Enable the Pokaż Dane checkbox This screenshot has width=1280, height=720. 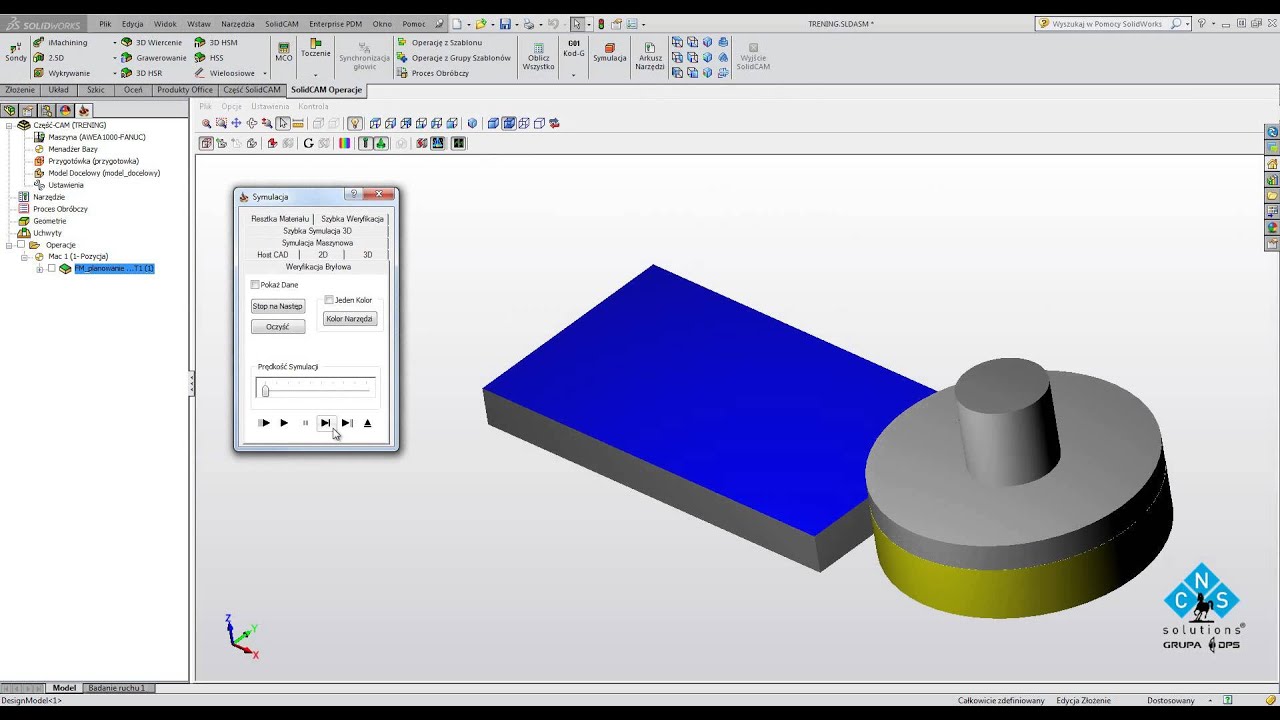255,285
